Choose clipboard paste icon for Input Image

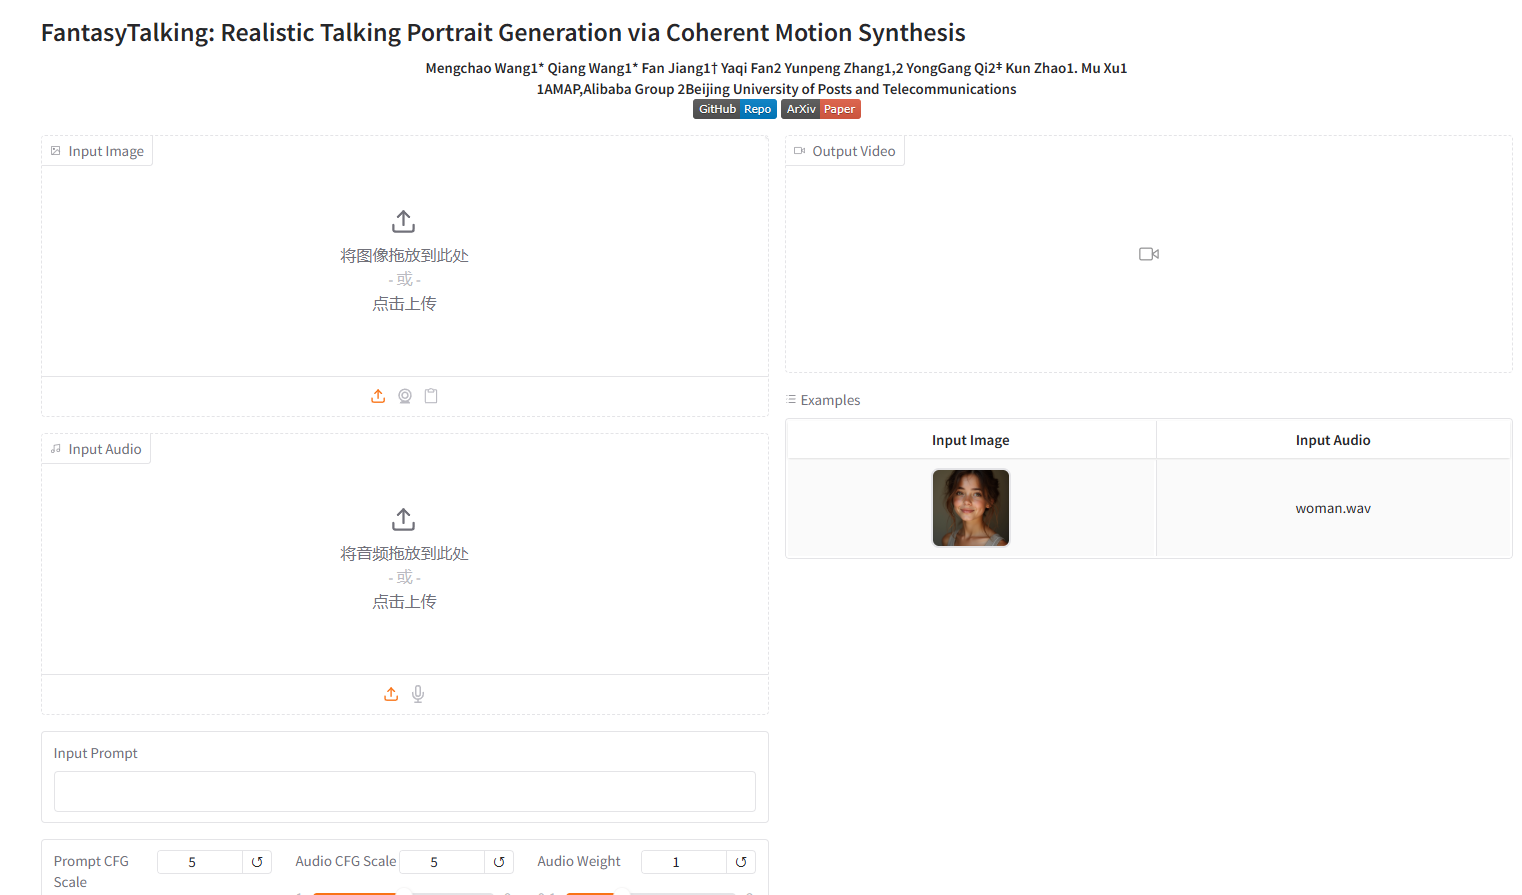pyautogui.click(x=431, y=396)
